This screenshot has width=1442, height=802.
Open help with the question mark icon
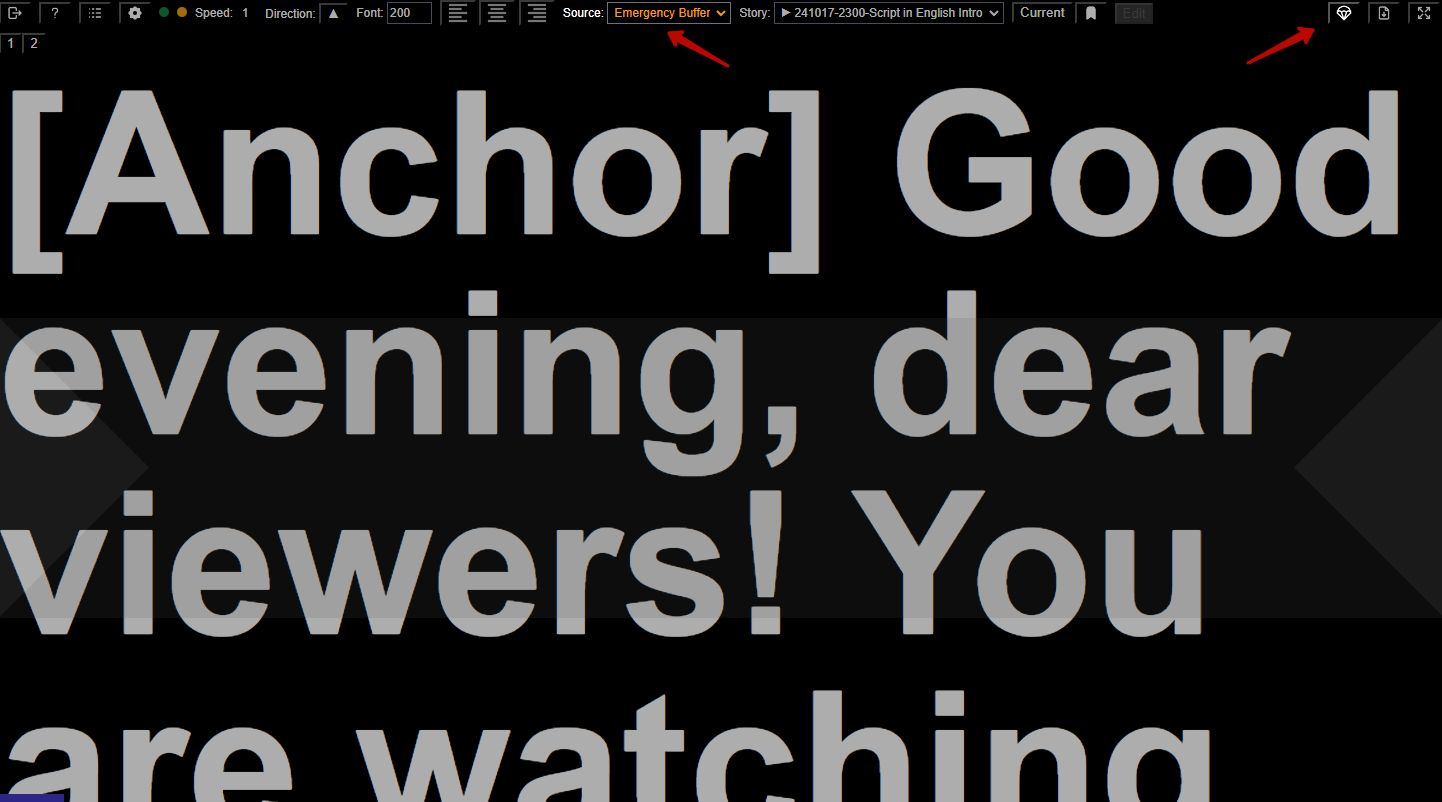click(55, 13)
